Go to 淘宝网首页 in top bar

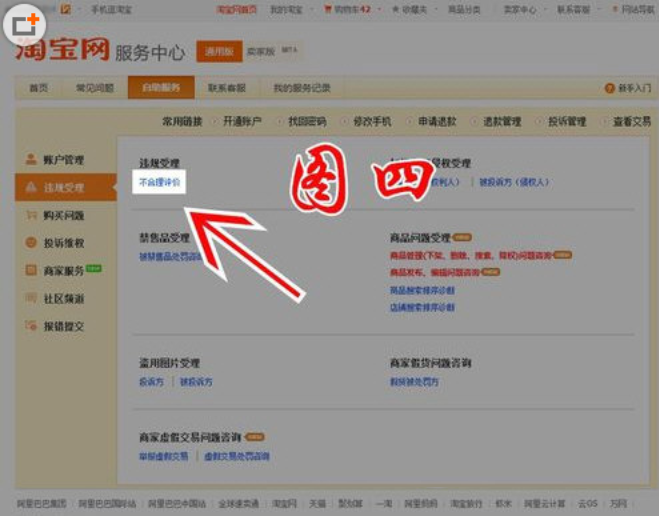pyautogui.click(x=237, y=9)
